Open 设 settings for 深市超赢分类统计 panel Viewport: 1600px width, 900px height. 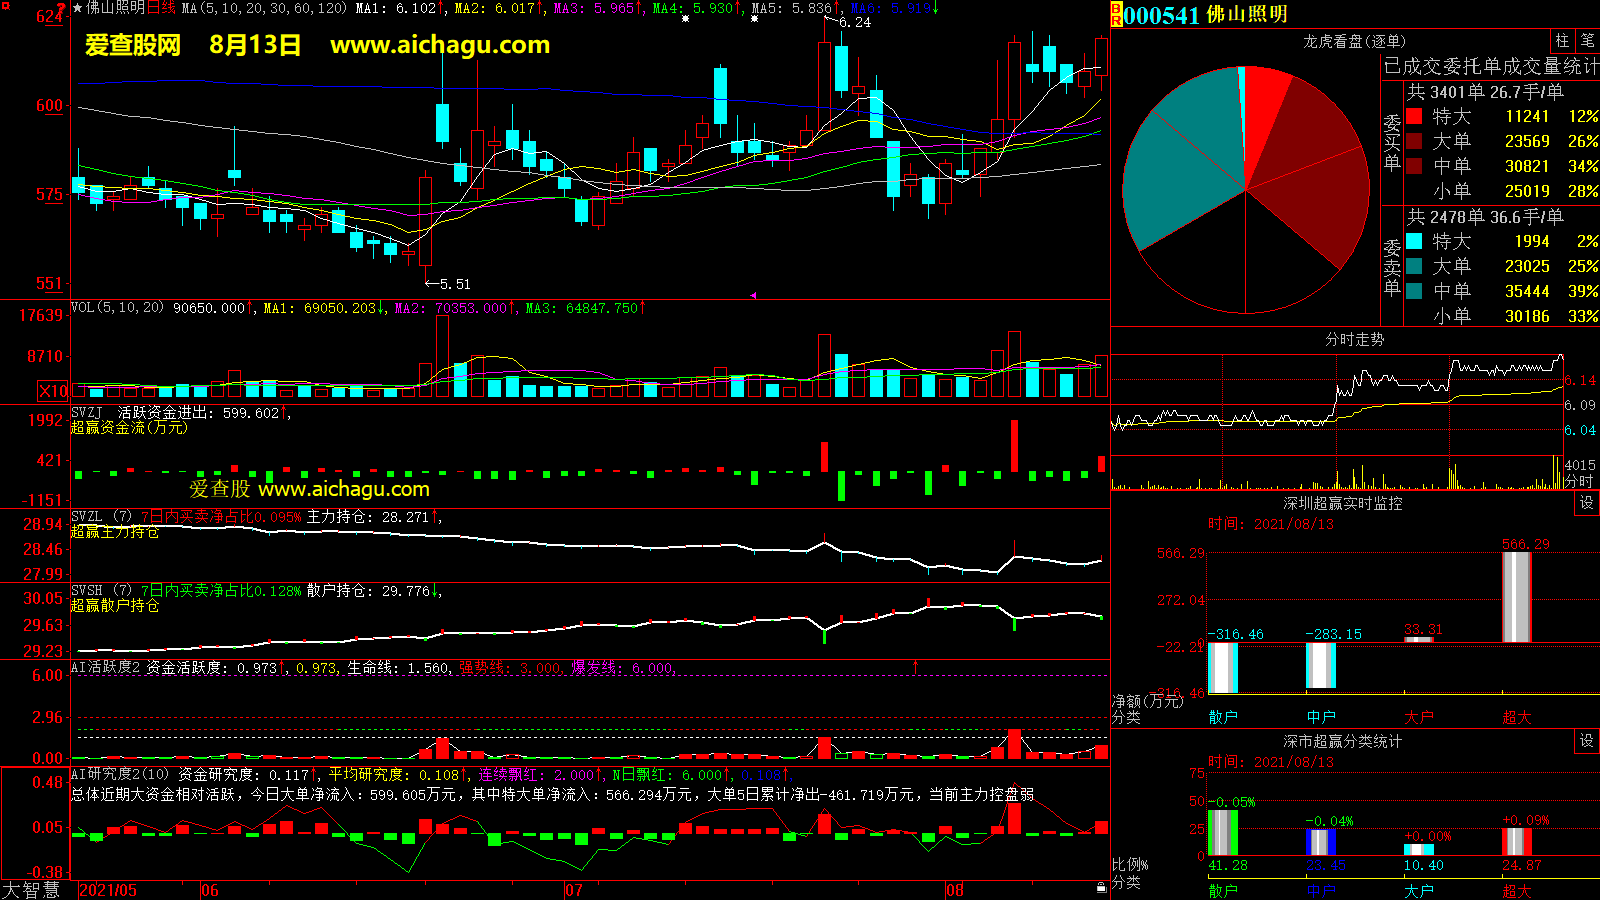click(x=1587, y=741)
